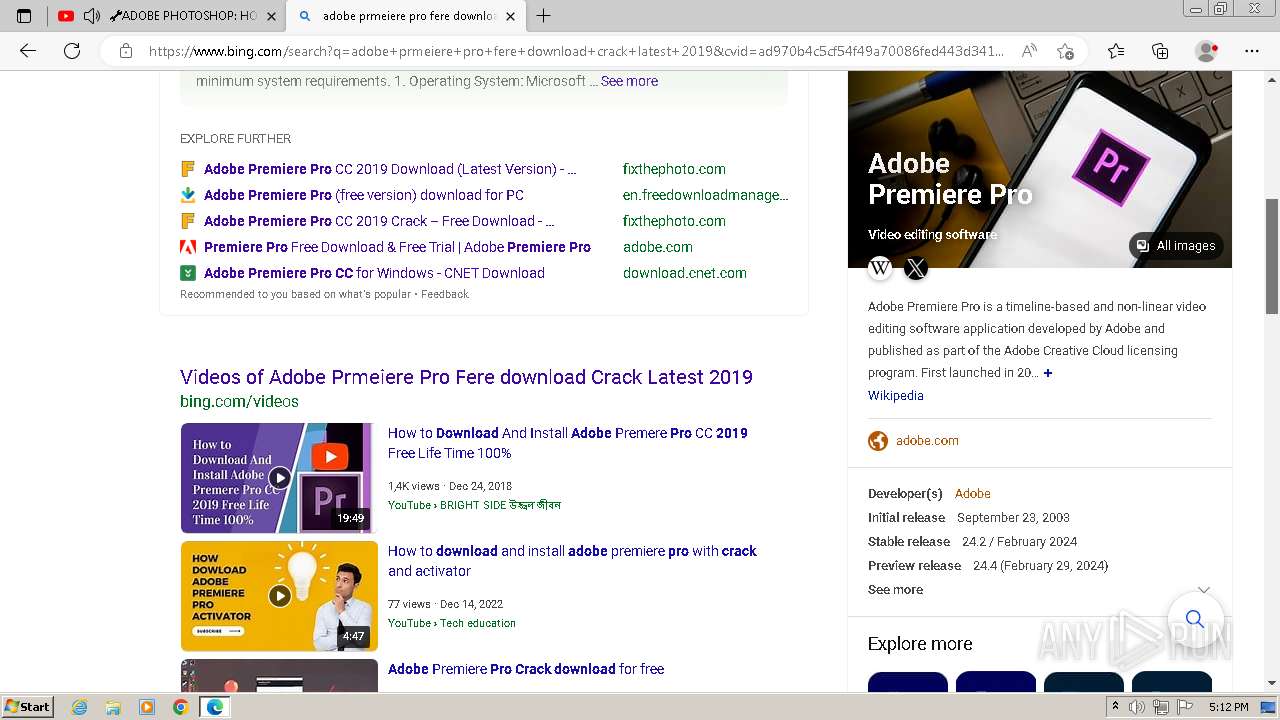Click See more in the snippet
This screenshot has width=1280, height=720.
click(x=629, y=81)
